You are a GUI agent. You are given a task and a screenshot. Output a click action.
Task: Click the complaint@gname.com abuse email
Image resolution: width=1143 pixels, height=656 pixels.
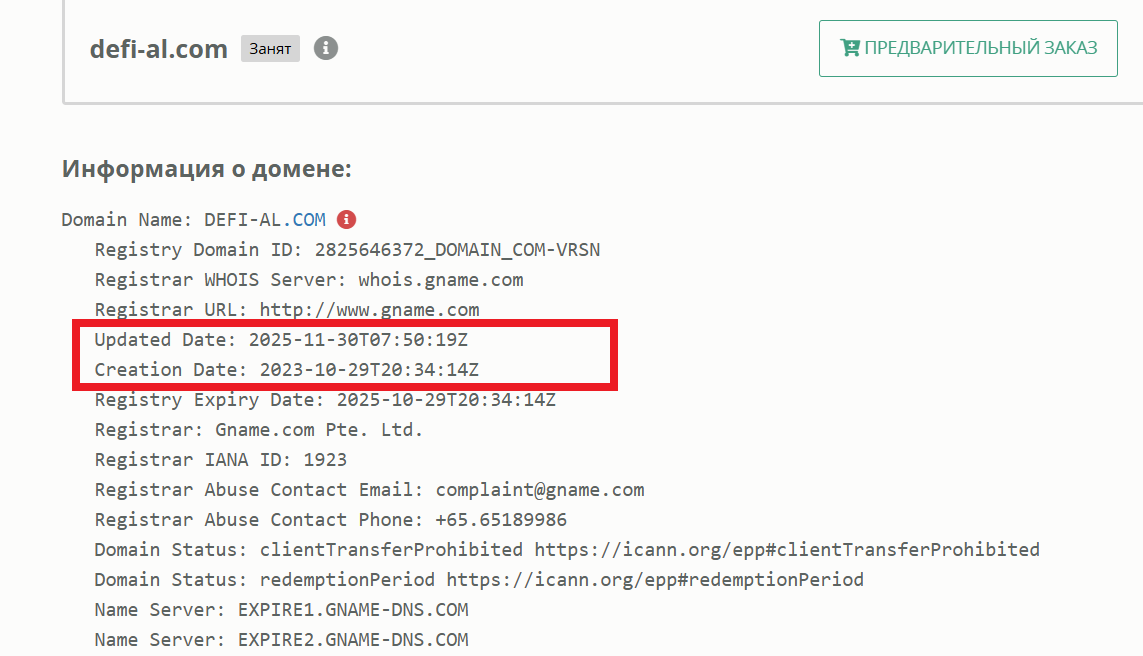click(540, 490)
